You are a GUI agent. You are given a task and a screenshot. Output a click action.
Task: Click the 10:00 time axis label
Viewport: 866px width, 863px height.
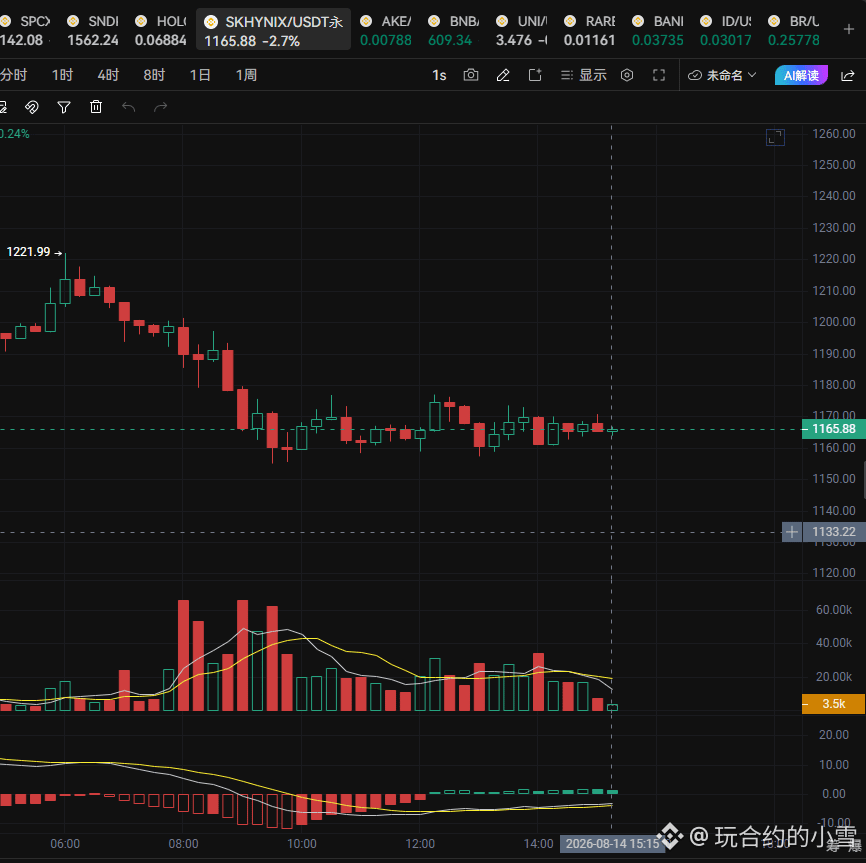(x=302, y=844)
